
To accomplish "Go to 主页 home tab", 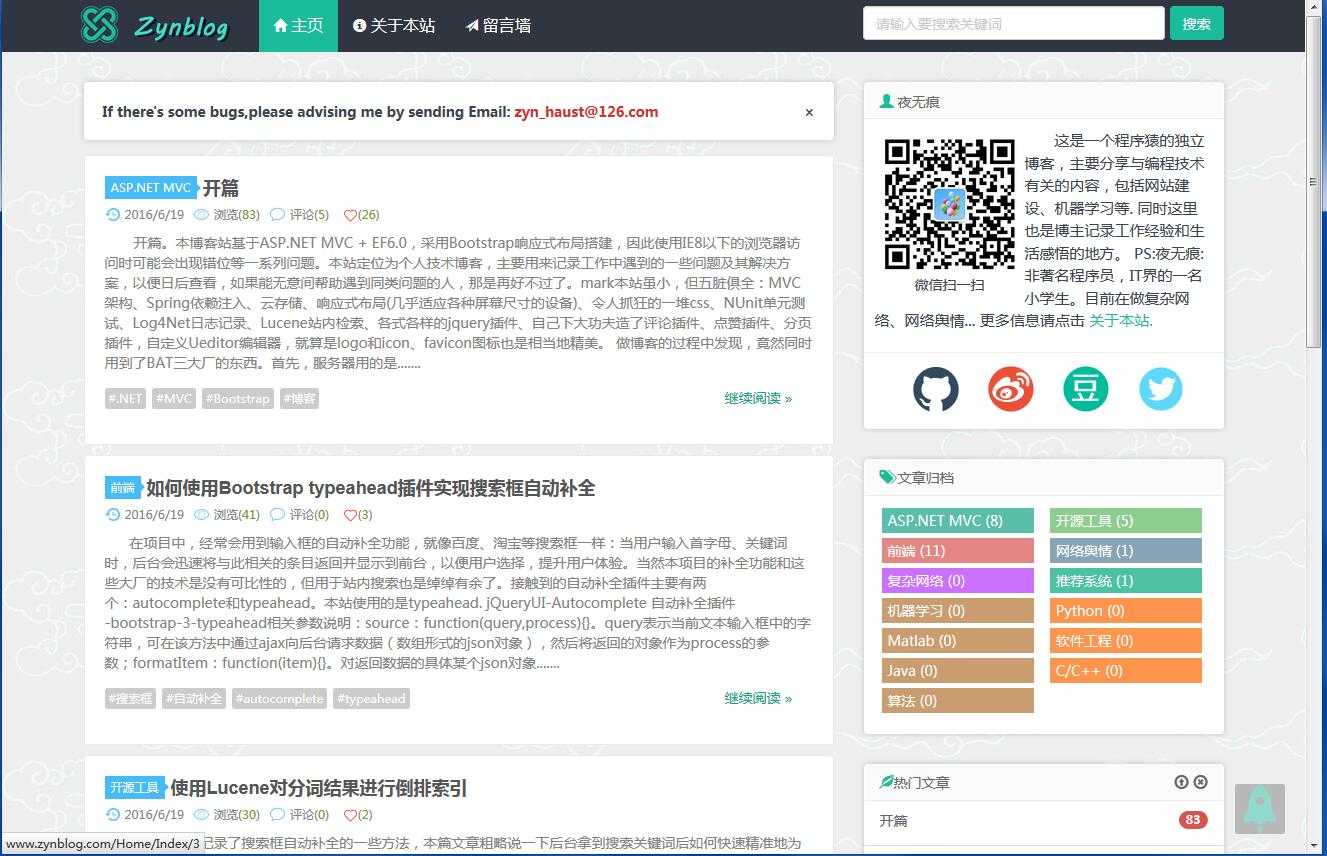I will coord(298,26).
